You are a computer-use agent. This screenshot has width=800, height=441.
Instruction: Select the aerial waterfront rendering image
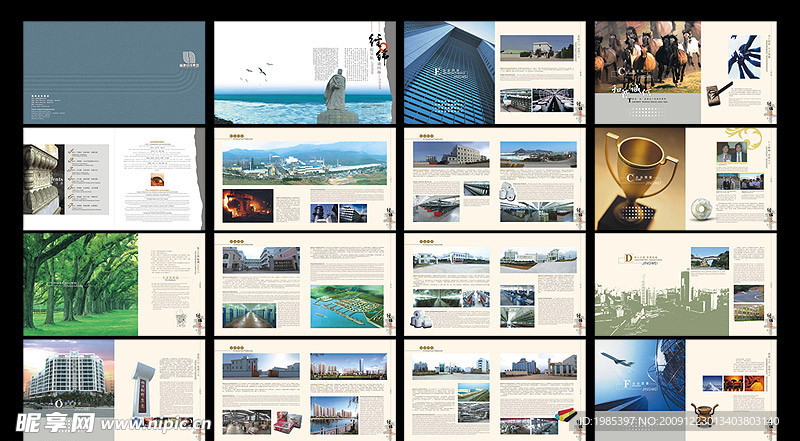tap(347, 306)
